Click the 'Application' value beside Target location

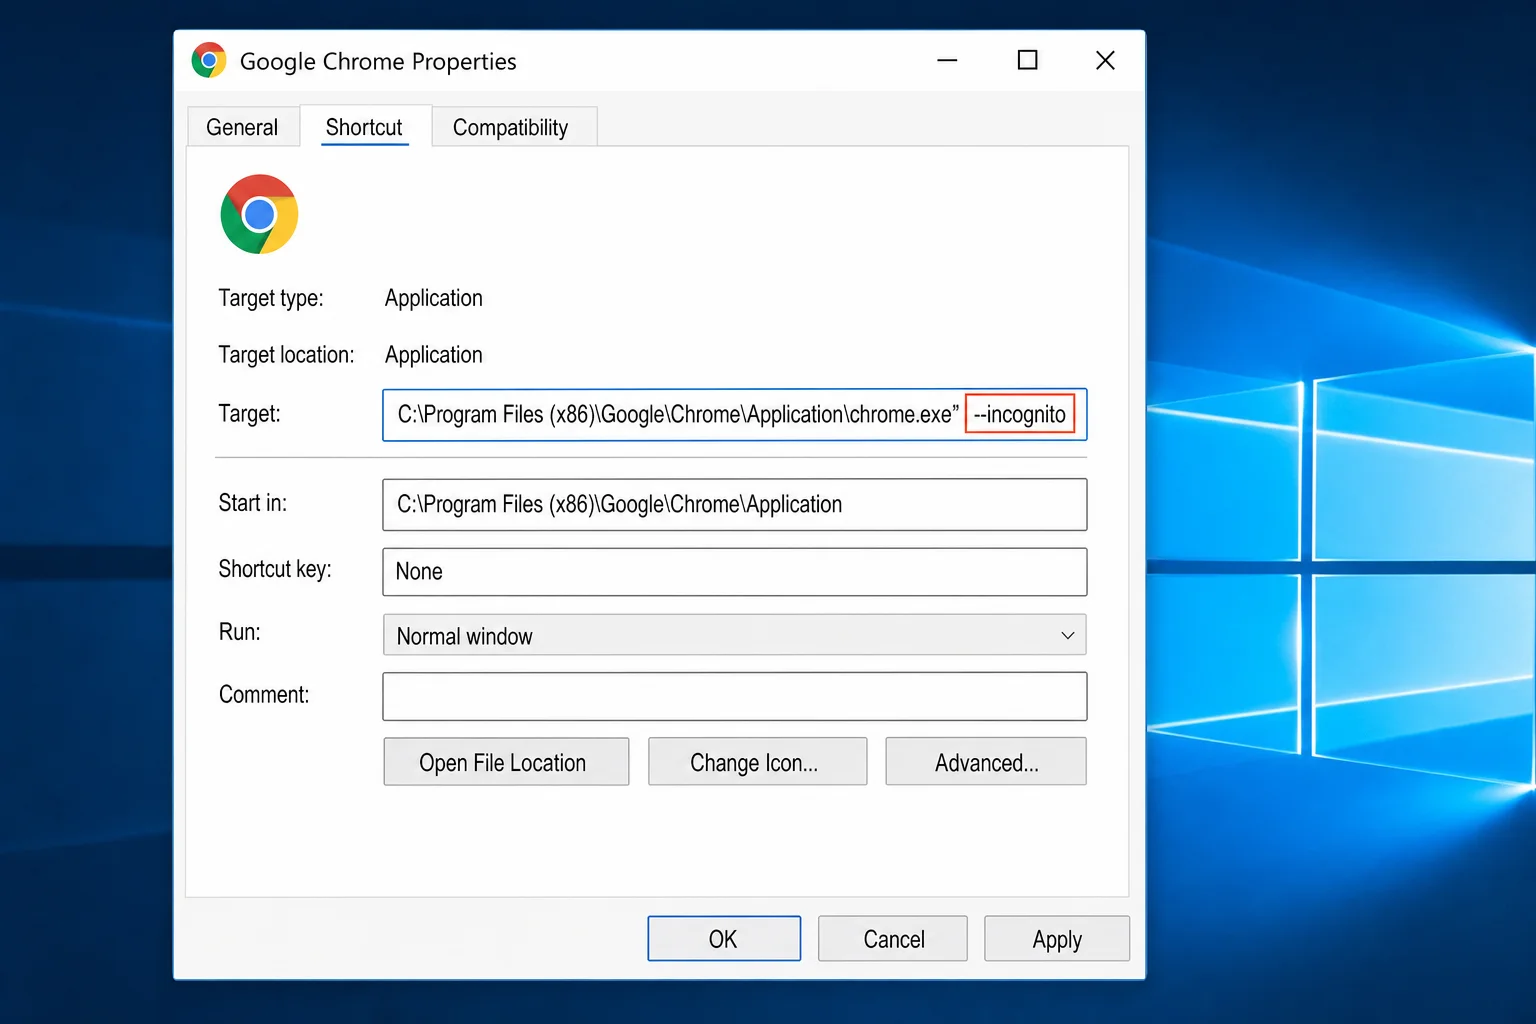point(433,355)
